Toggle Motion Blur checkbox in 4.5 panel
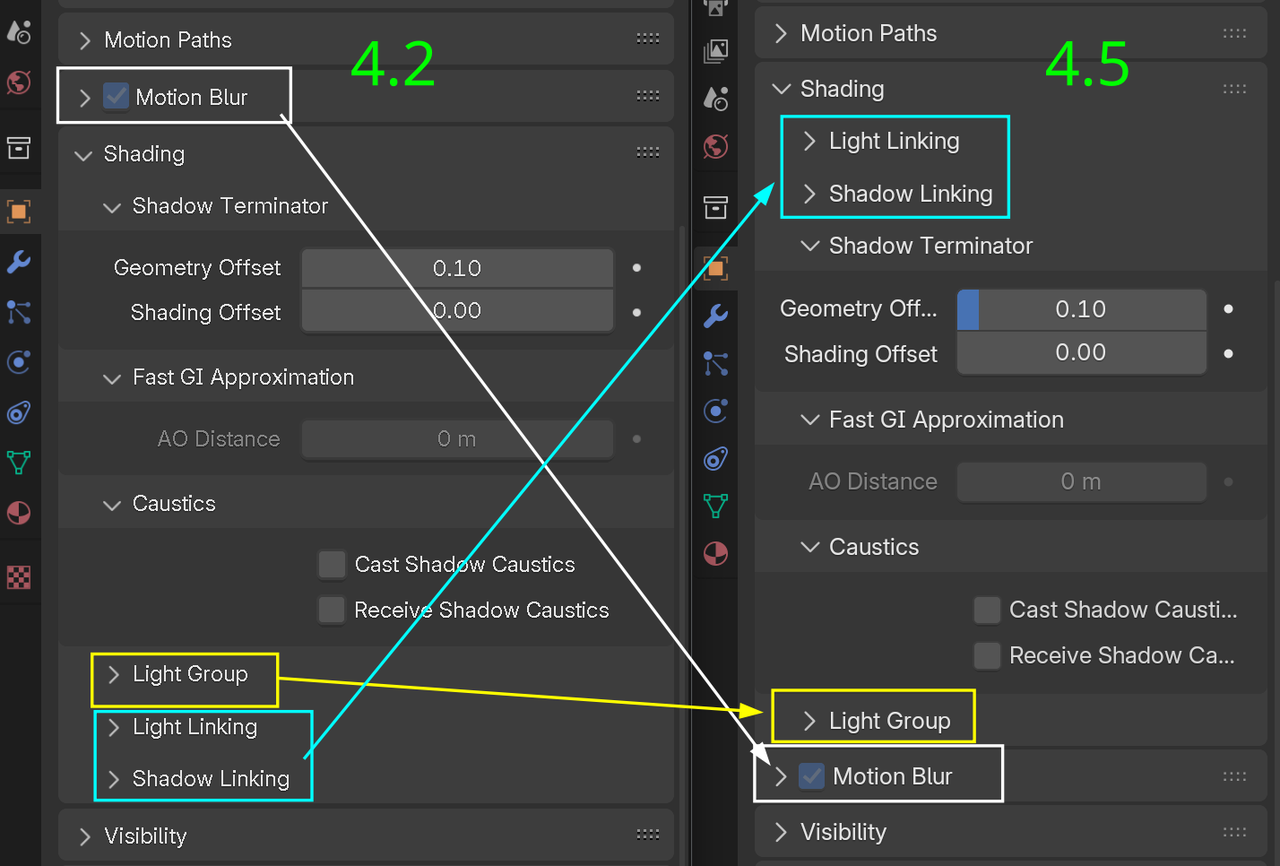This screenshot has height=866, width=1280. click(812, 776)
